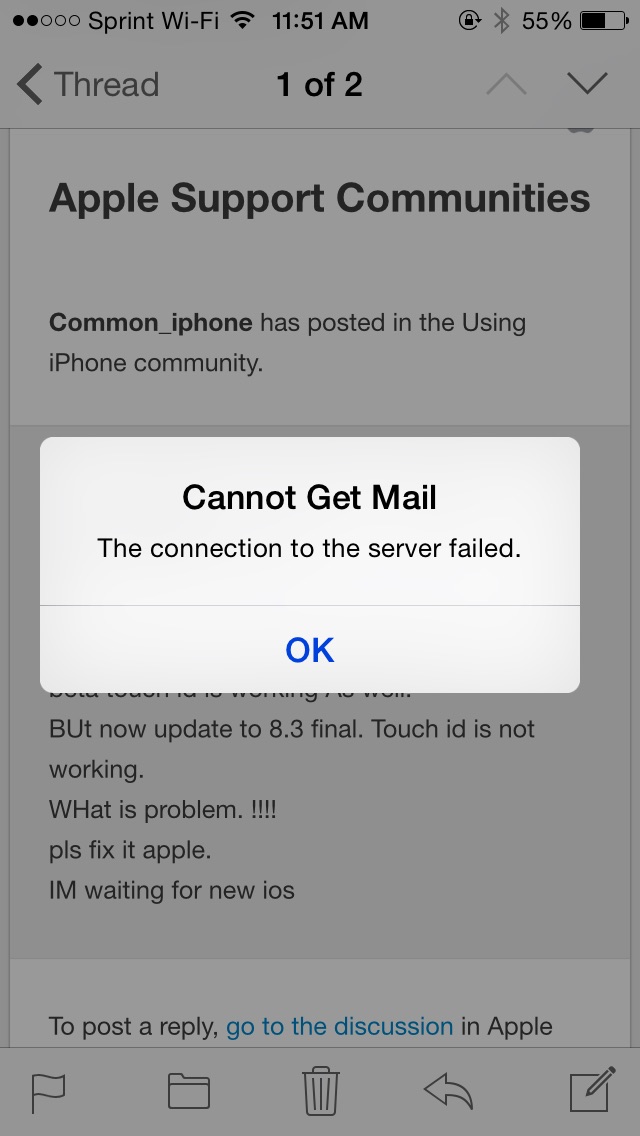Delete message with trash icon

coord(320,1090)
